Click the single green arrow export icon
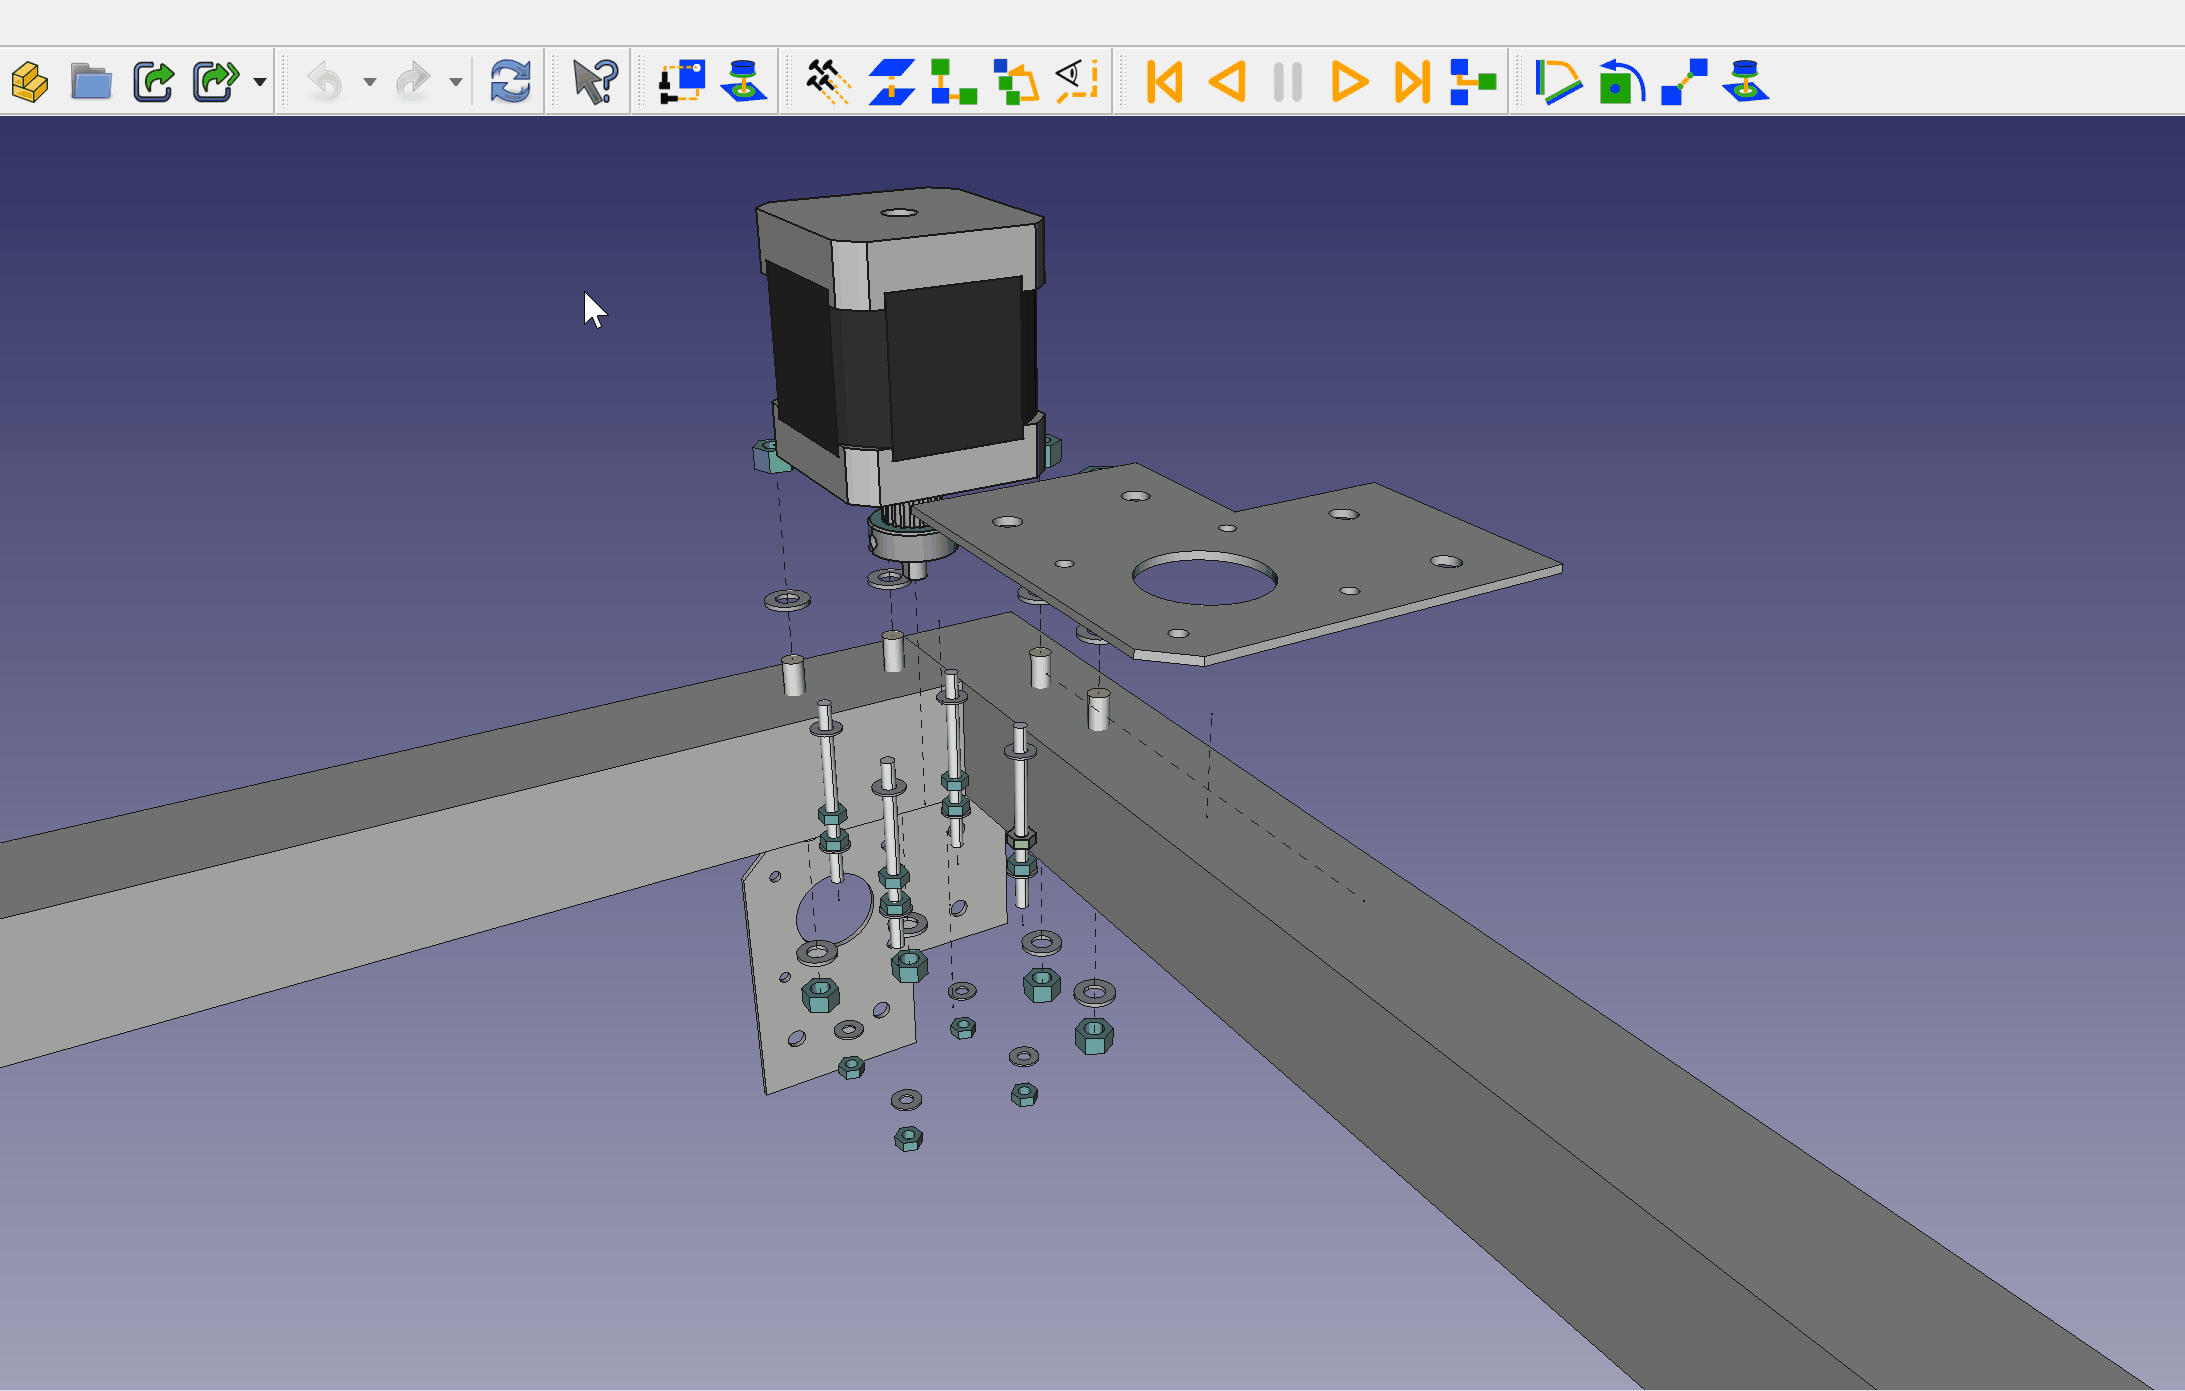 pos(153,82)
